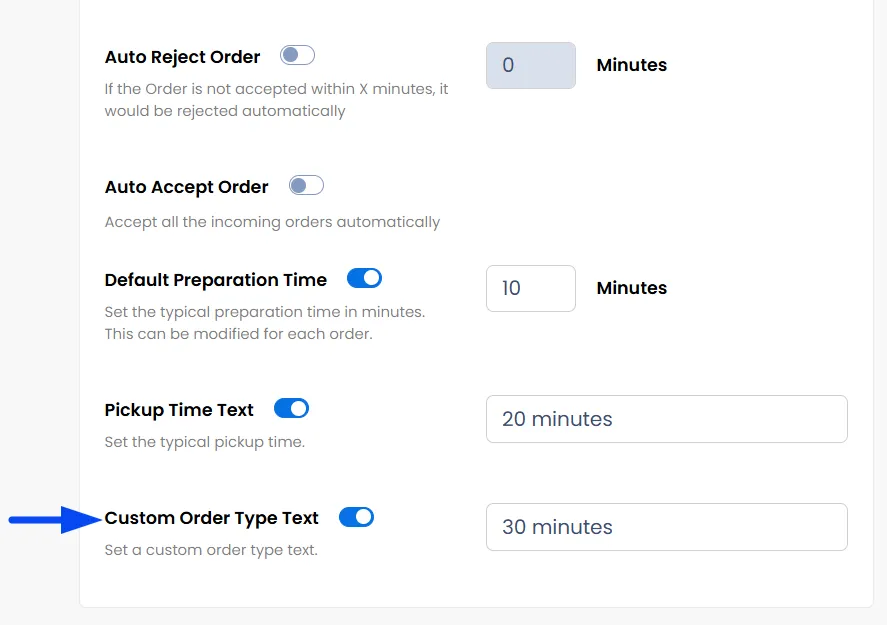Focus the preparation time field showing 10
The width and height of the screenshot is (887, 625).
click(530, 288)
